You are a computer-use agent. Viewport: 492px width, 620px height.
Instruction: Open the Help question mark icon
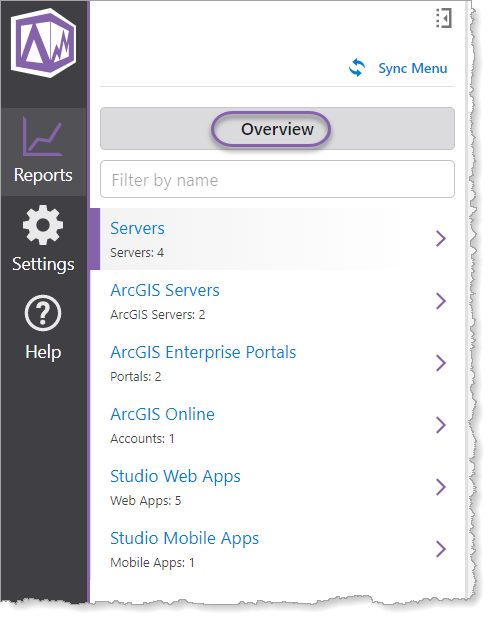pyautogui.click(x=43, y=313)
